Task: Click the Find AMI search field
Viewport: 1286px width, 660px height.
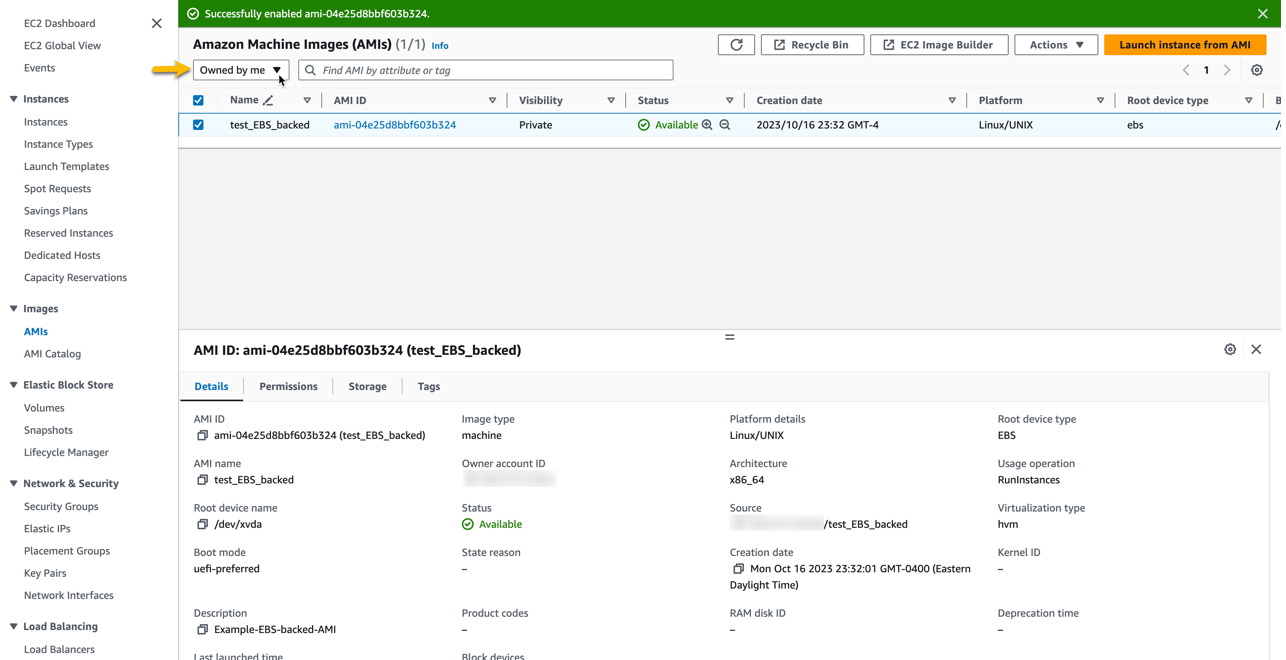Action: [485, 70]
